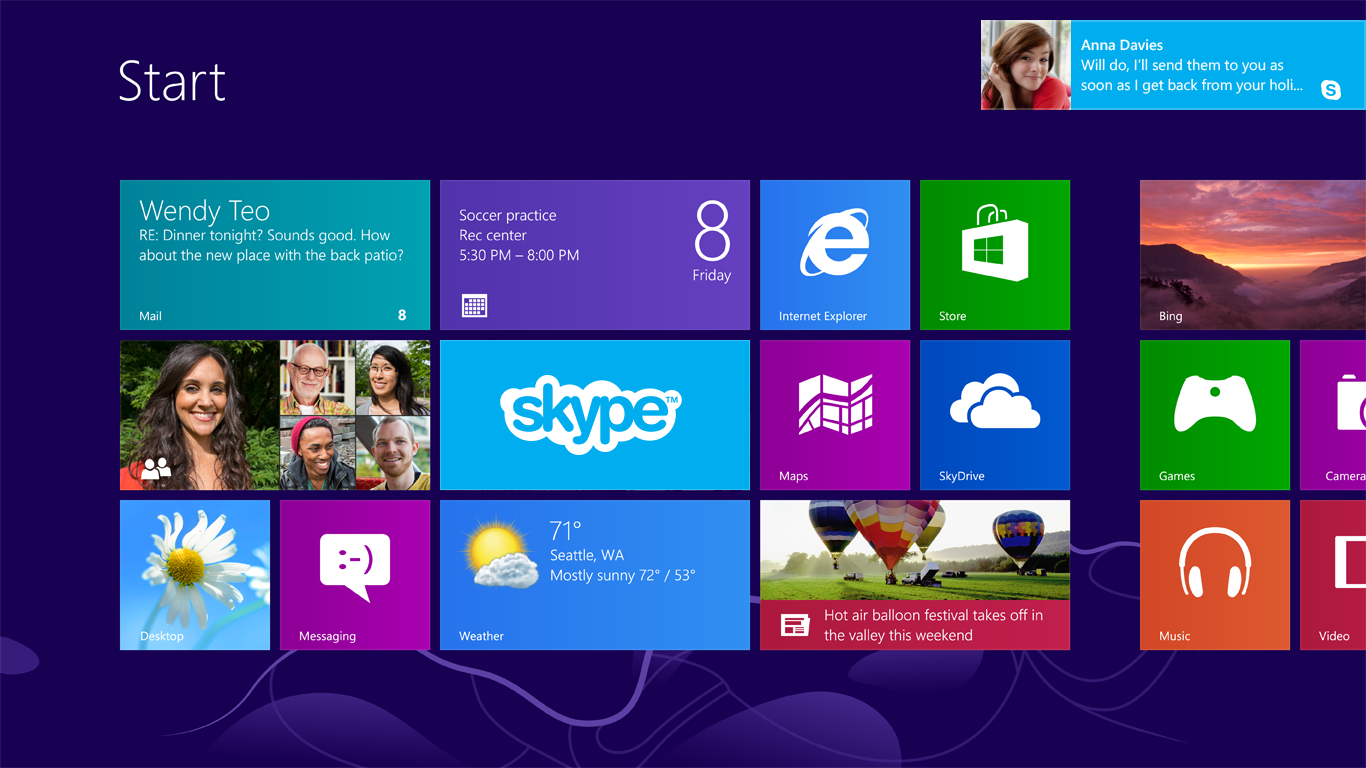Switch to the Desktop
Image resolution: width=1366 pixels, height=768 pixels.
pyautogui.click(x=194, y=574)
